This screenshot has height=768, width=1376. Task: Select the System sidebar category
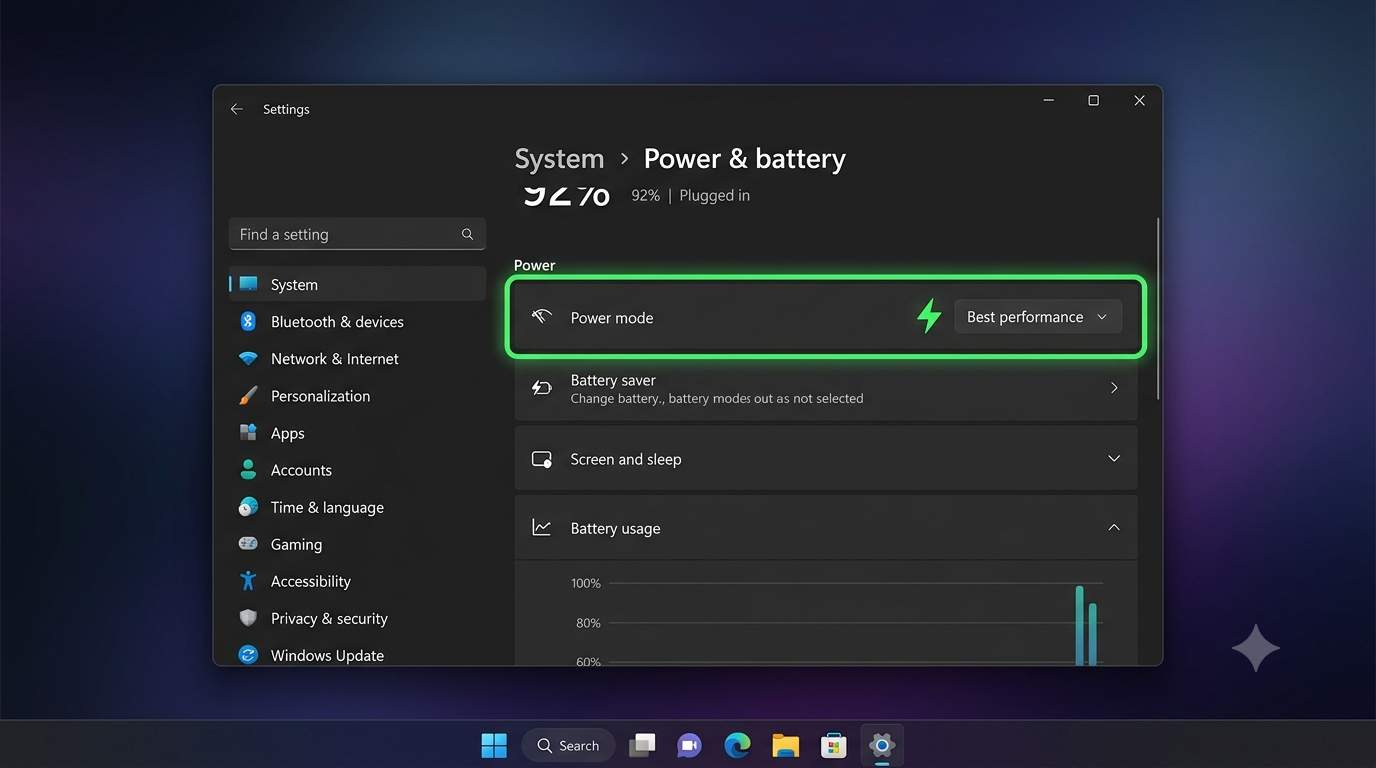pos(357,284)
